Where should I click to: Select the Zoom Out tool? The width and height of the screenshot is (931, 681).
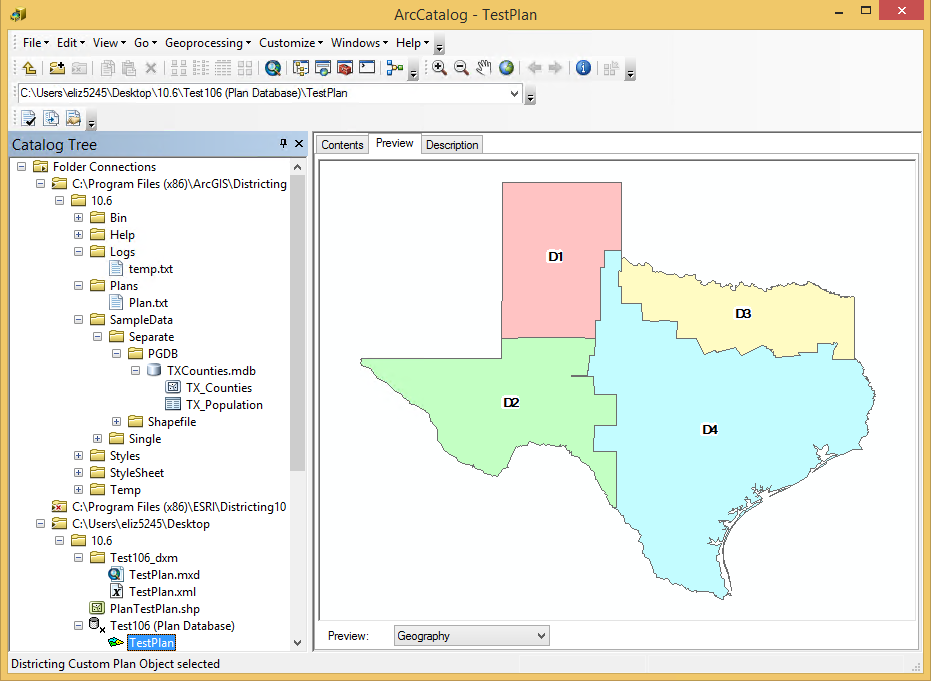coord(461,68)
